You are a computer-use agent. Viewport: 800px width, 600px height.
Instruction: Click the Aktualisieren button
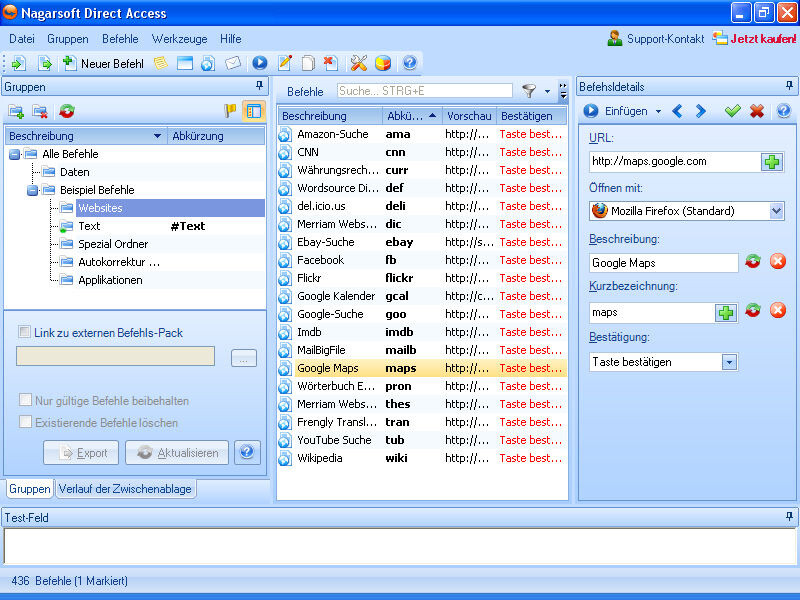click(177, 453)
